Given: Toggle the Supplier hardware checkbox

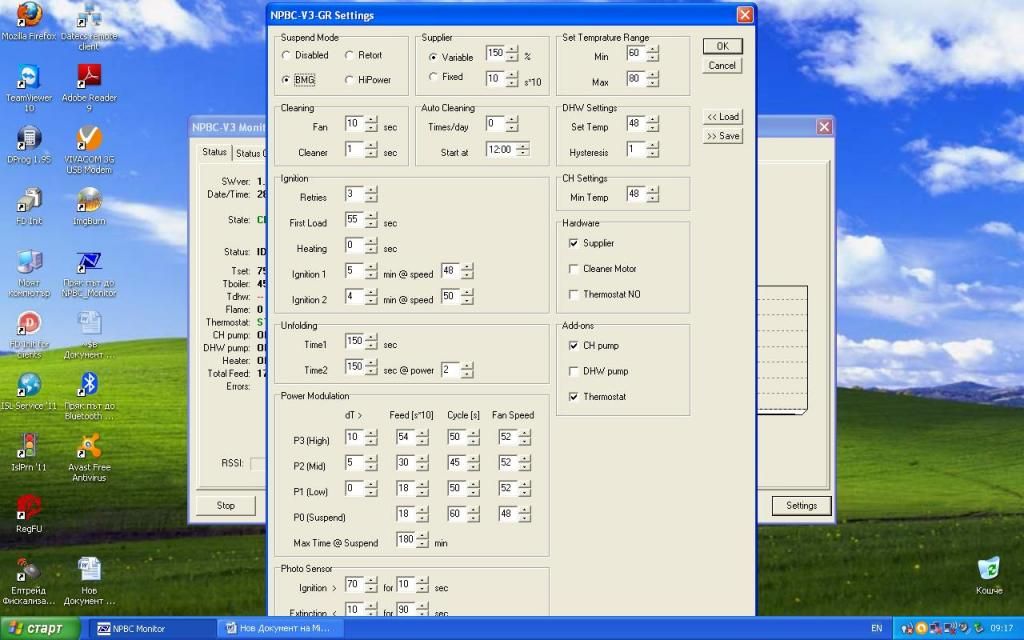Looking at the screenshot, I should [x=592, y=243].
